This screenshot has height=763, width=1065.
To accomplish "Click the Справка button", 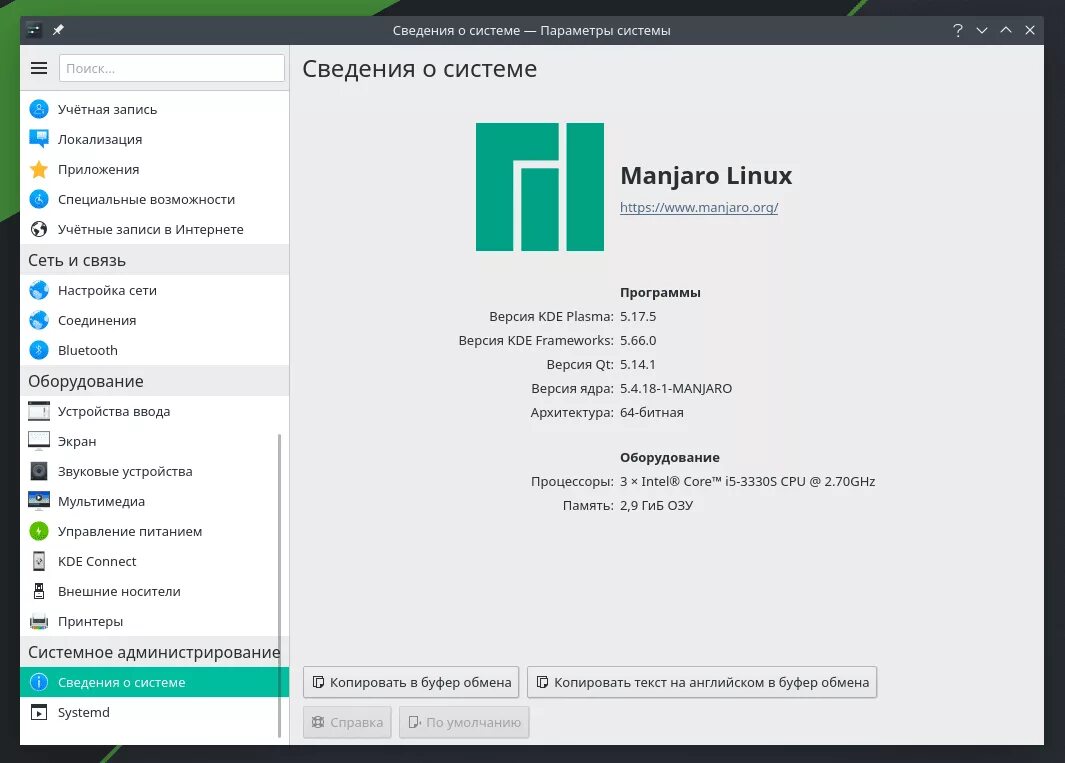I will coord(347,722).
